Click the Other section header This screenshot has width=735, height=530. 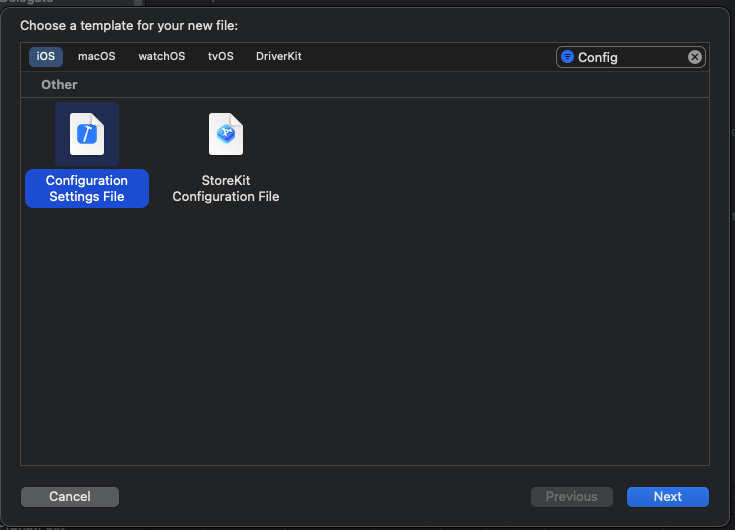pos(59,85)
